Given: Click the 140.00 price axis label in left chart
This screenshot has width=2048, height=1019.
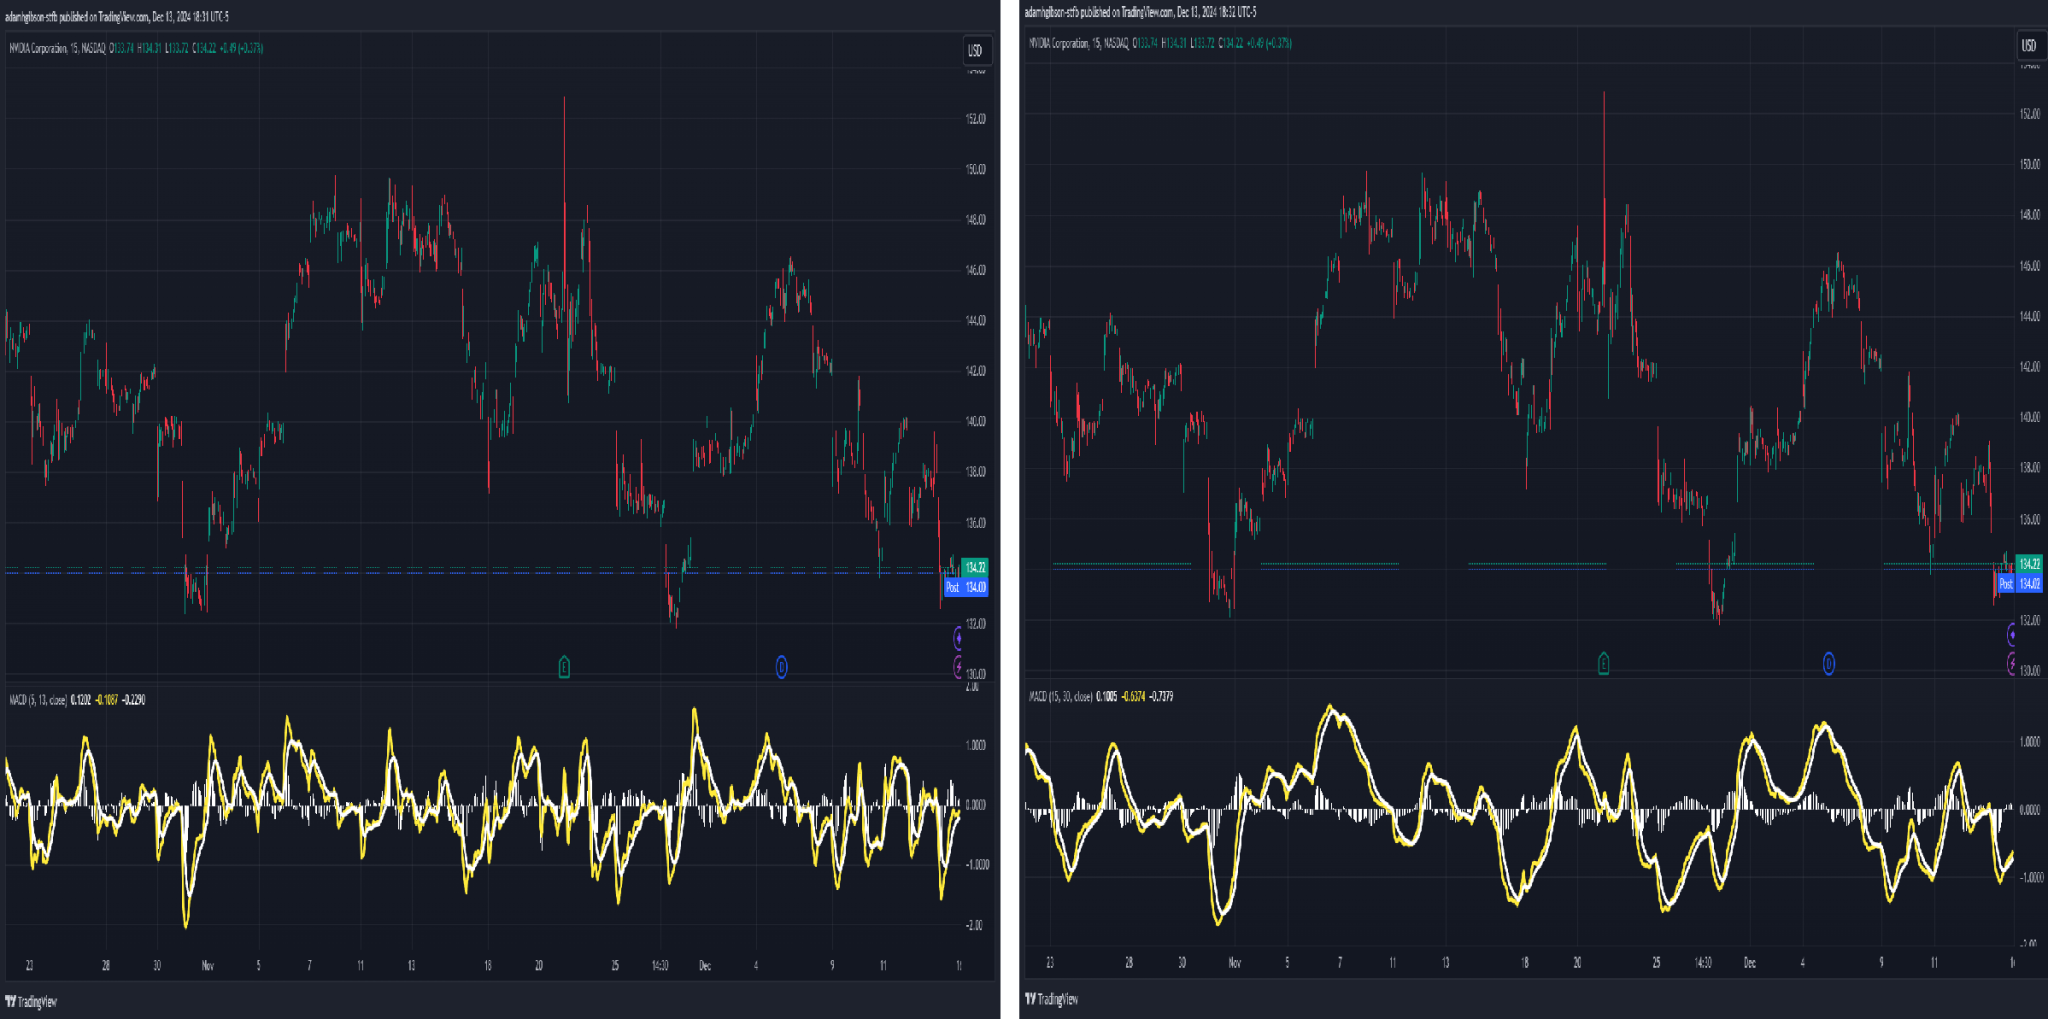Looking at the screenshot, I should pos(975,421).
